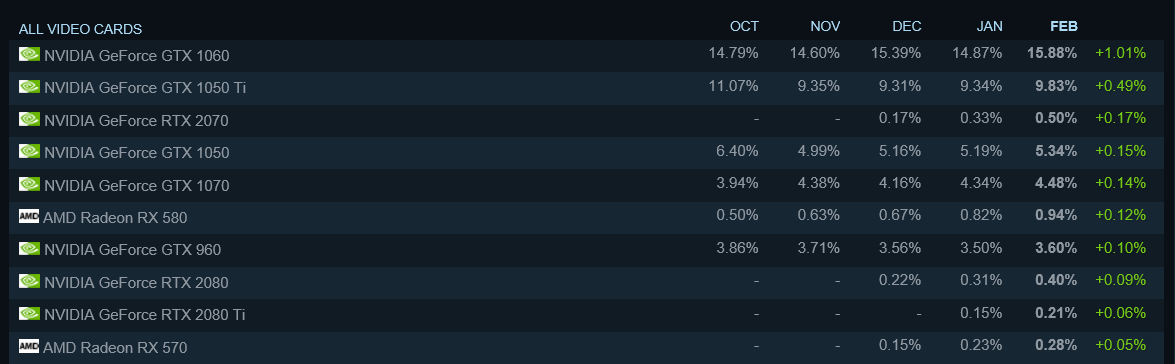Click the AMD logo beside Radeon RX 570

click(28, 346)
